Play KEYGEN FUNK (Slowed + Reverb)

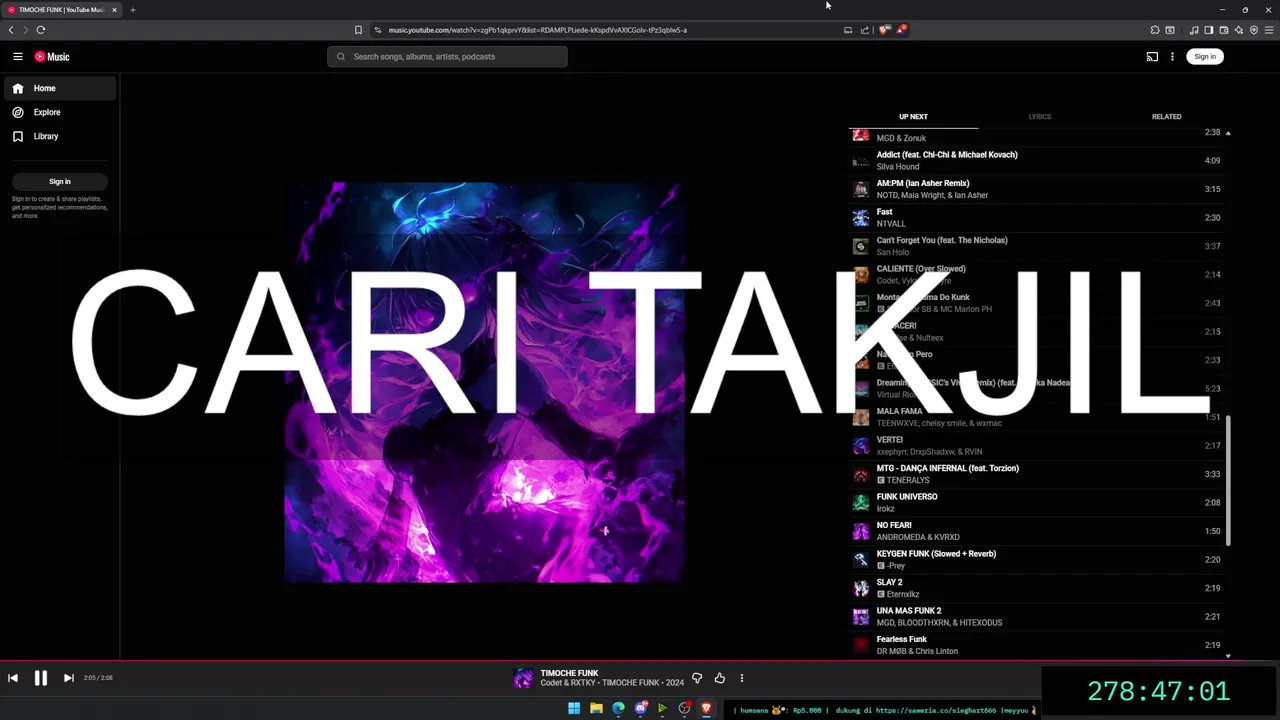pyautogui.click(x=1035, y=559)
